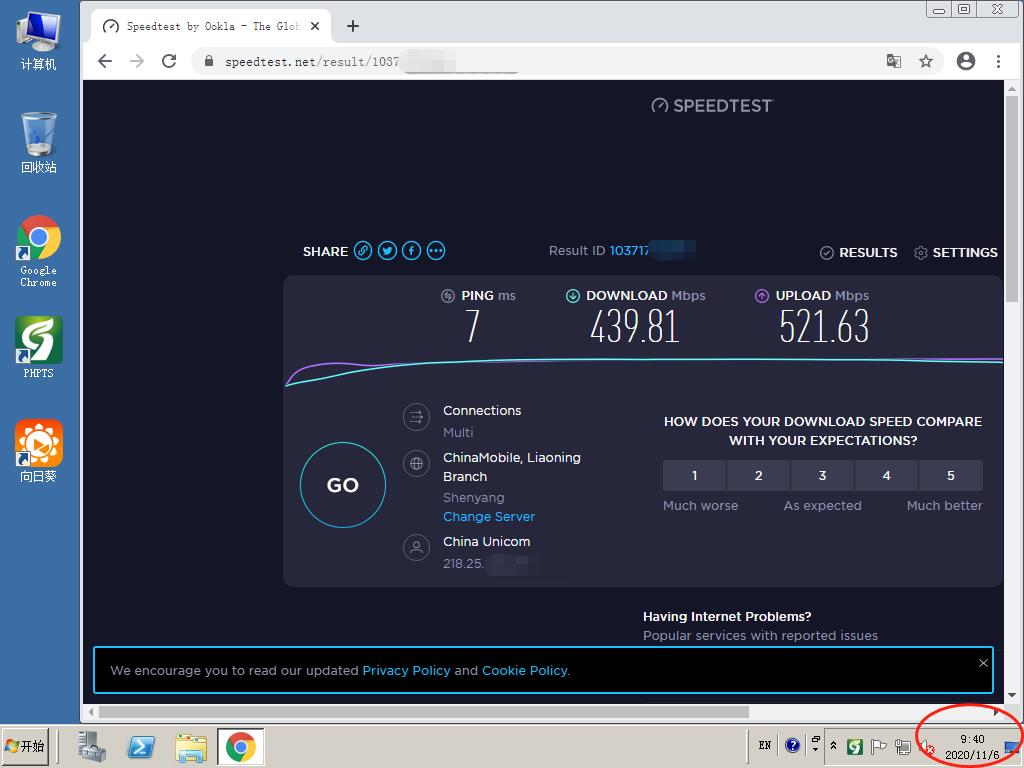Screen dimensions: 1024x768
Task: Rate download speed as 5
Action: click(x=951, y=475)
